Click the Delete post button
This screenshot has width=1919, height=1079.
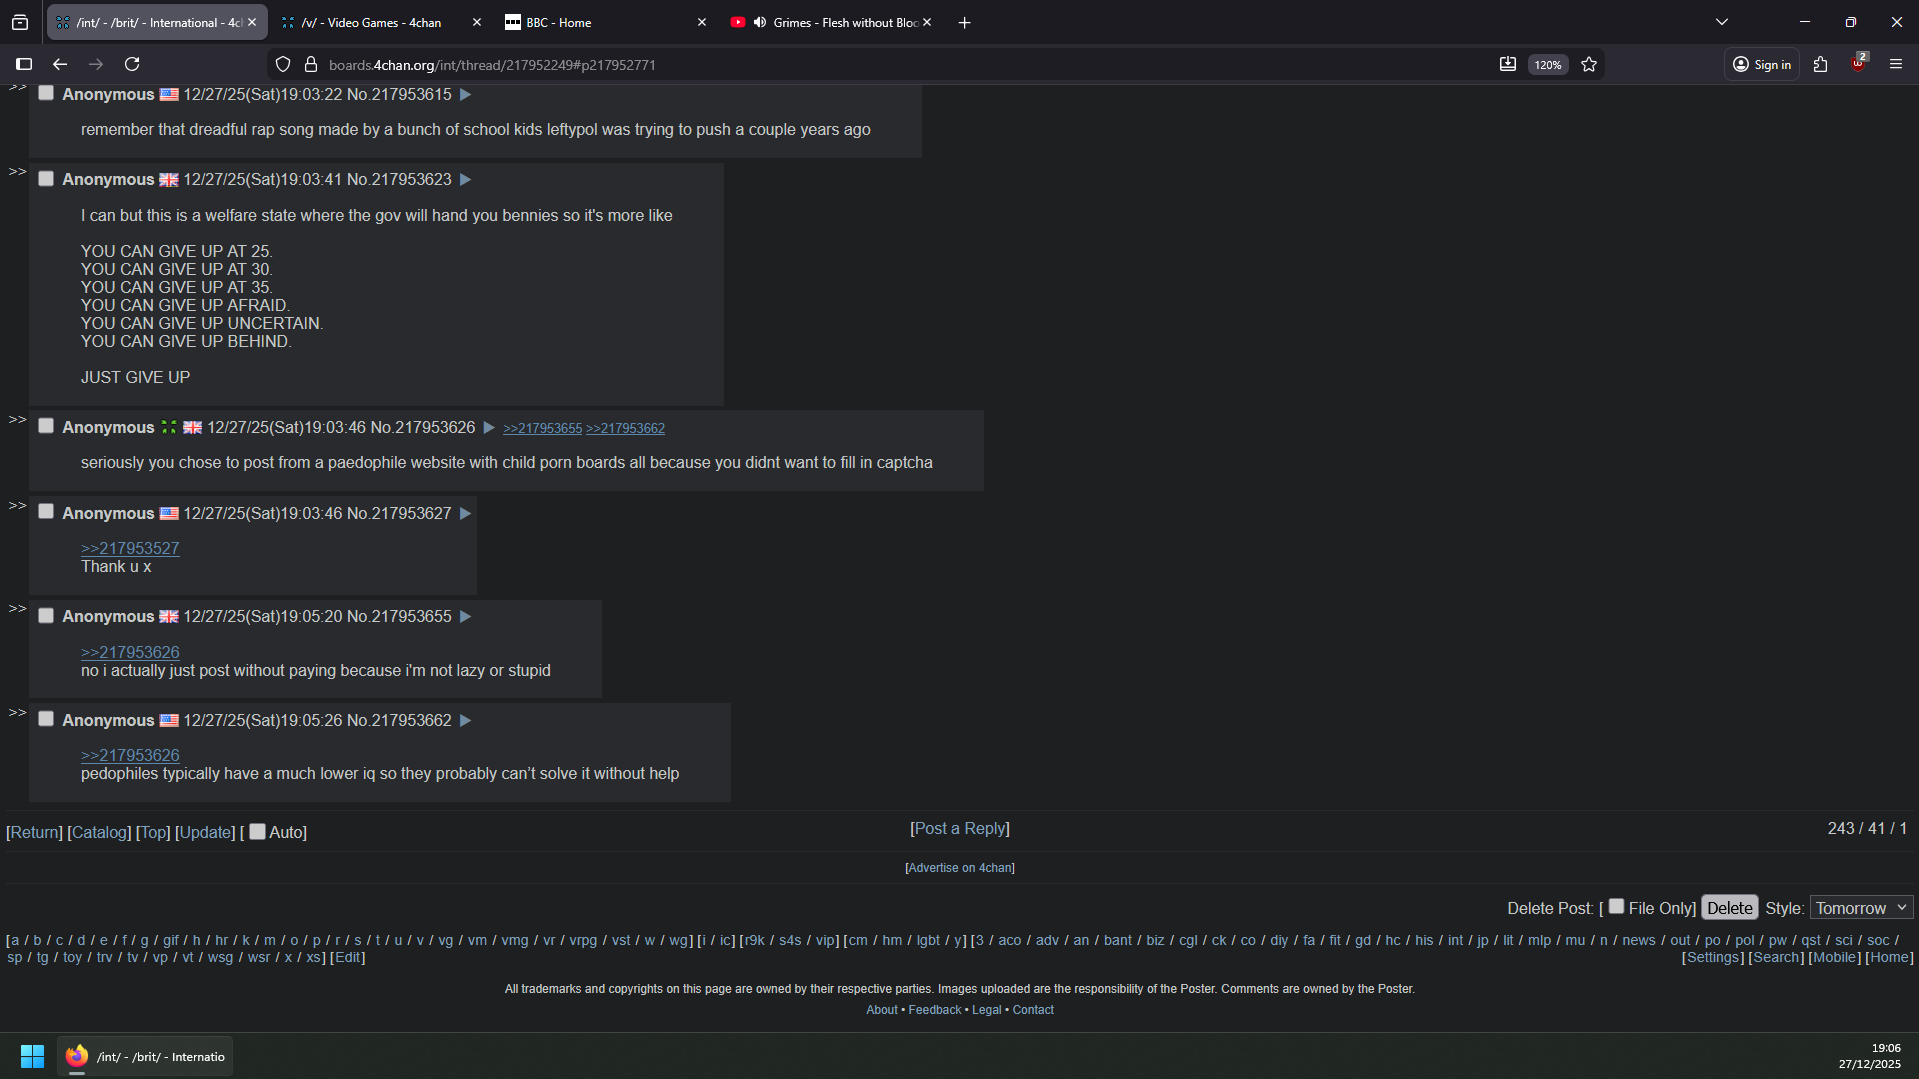click(1729, 907)
